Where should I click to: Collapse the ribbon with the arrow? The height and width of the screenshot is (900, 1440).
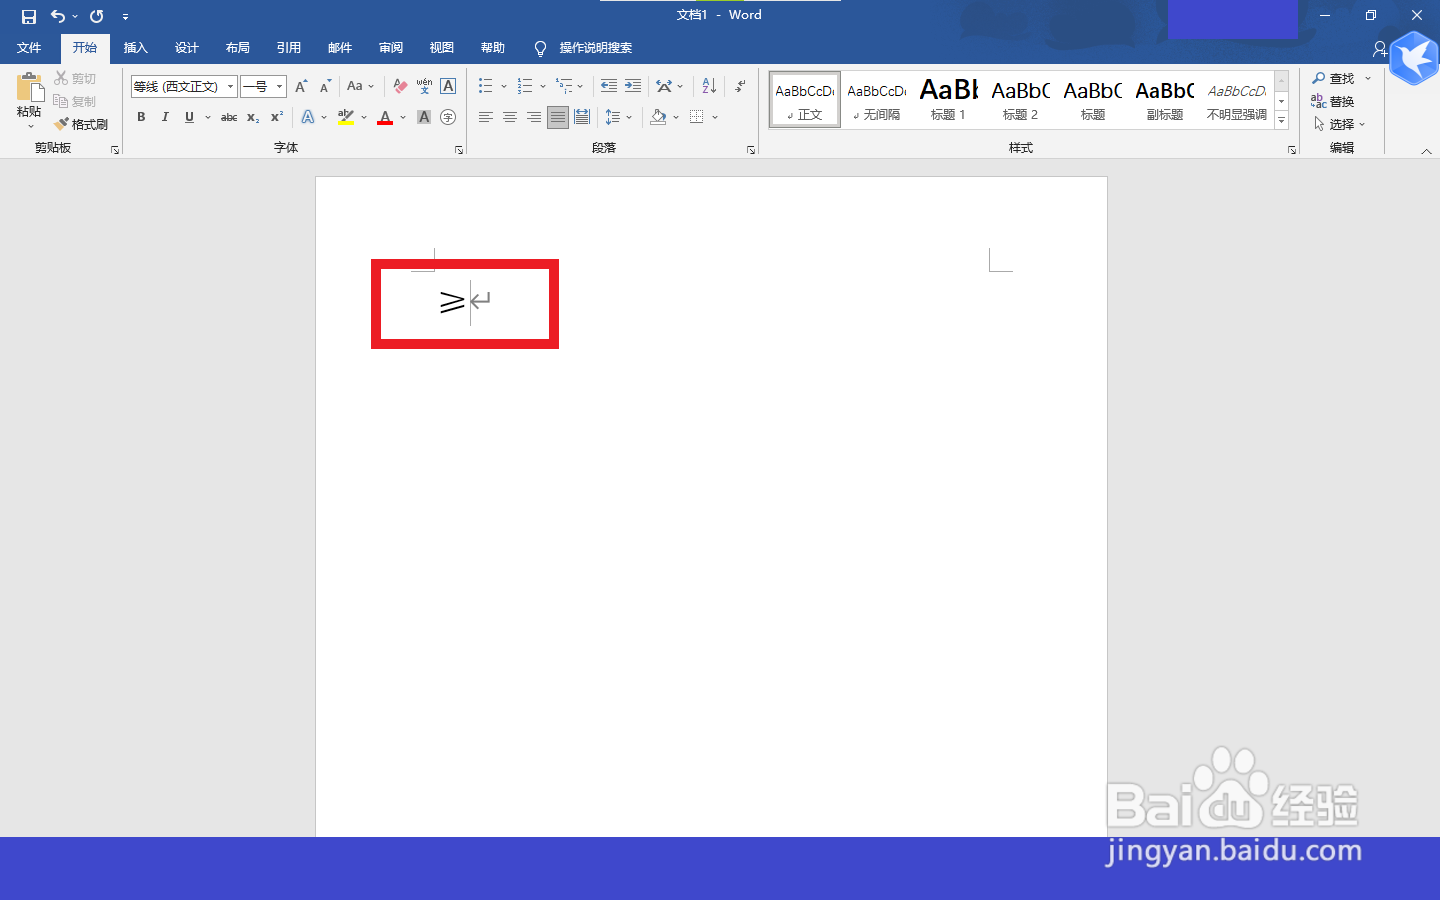pos(1426,151)
